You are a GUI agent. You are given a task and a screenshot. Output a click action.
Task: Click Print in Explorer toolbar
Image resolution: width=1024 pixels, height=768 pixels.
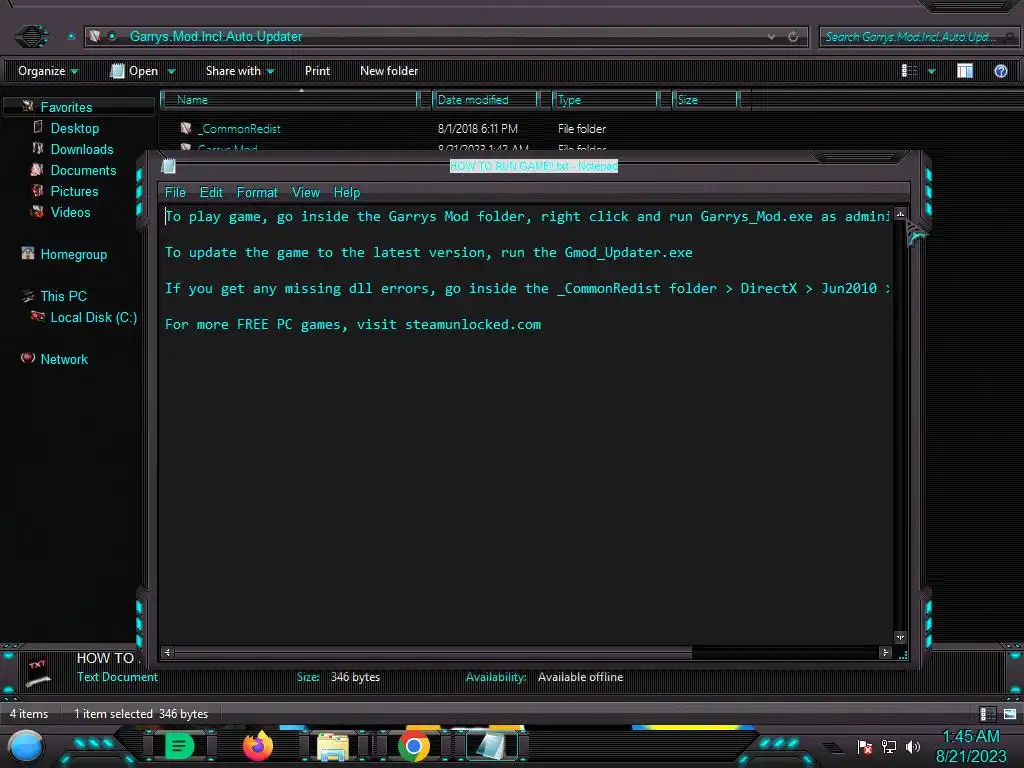coord(317,71)
